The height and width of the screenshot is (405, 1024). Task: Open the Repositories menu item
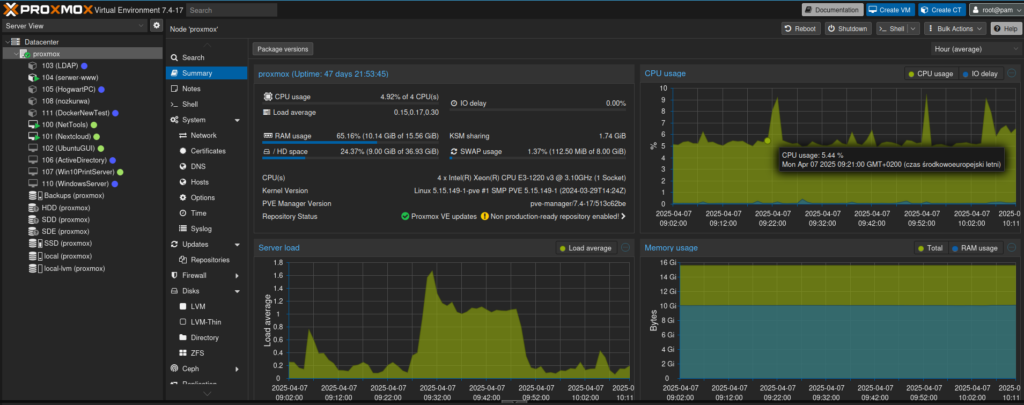coord(206,260)
